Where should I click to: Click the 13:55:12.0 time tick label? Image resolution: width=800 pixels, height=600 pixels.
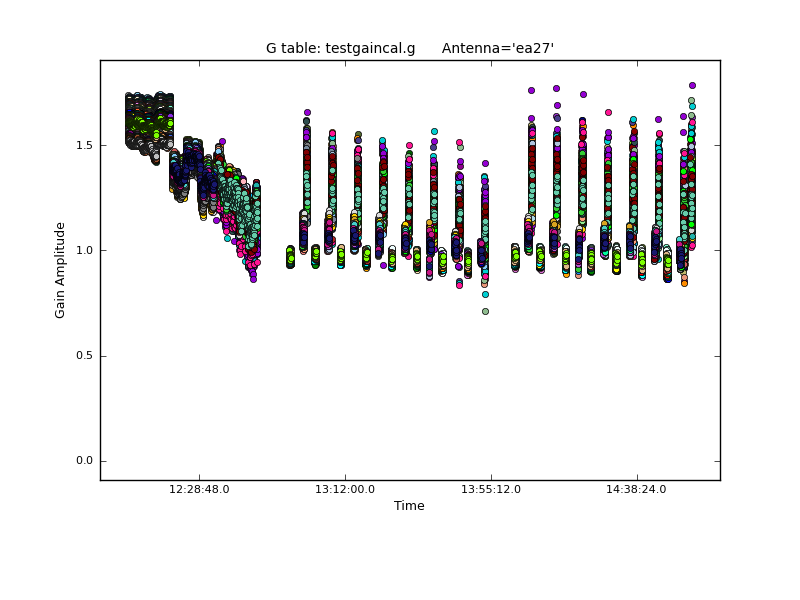491,490
